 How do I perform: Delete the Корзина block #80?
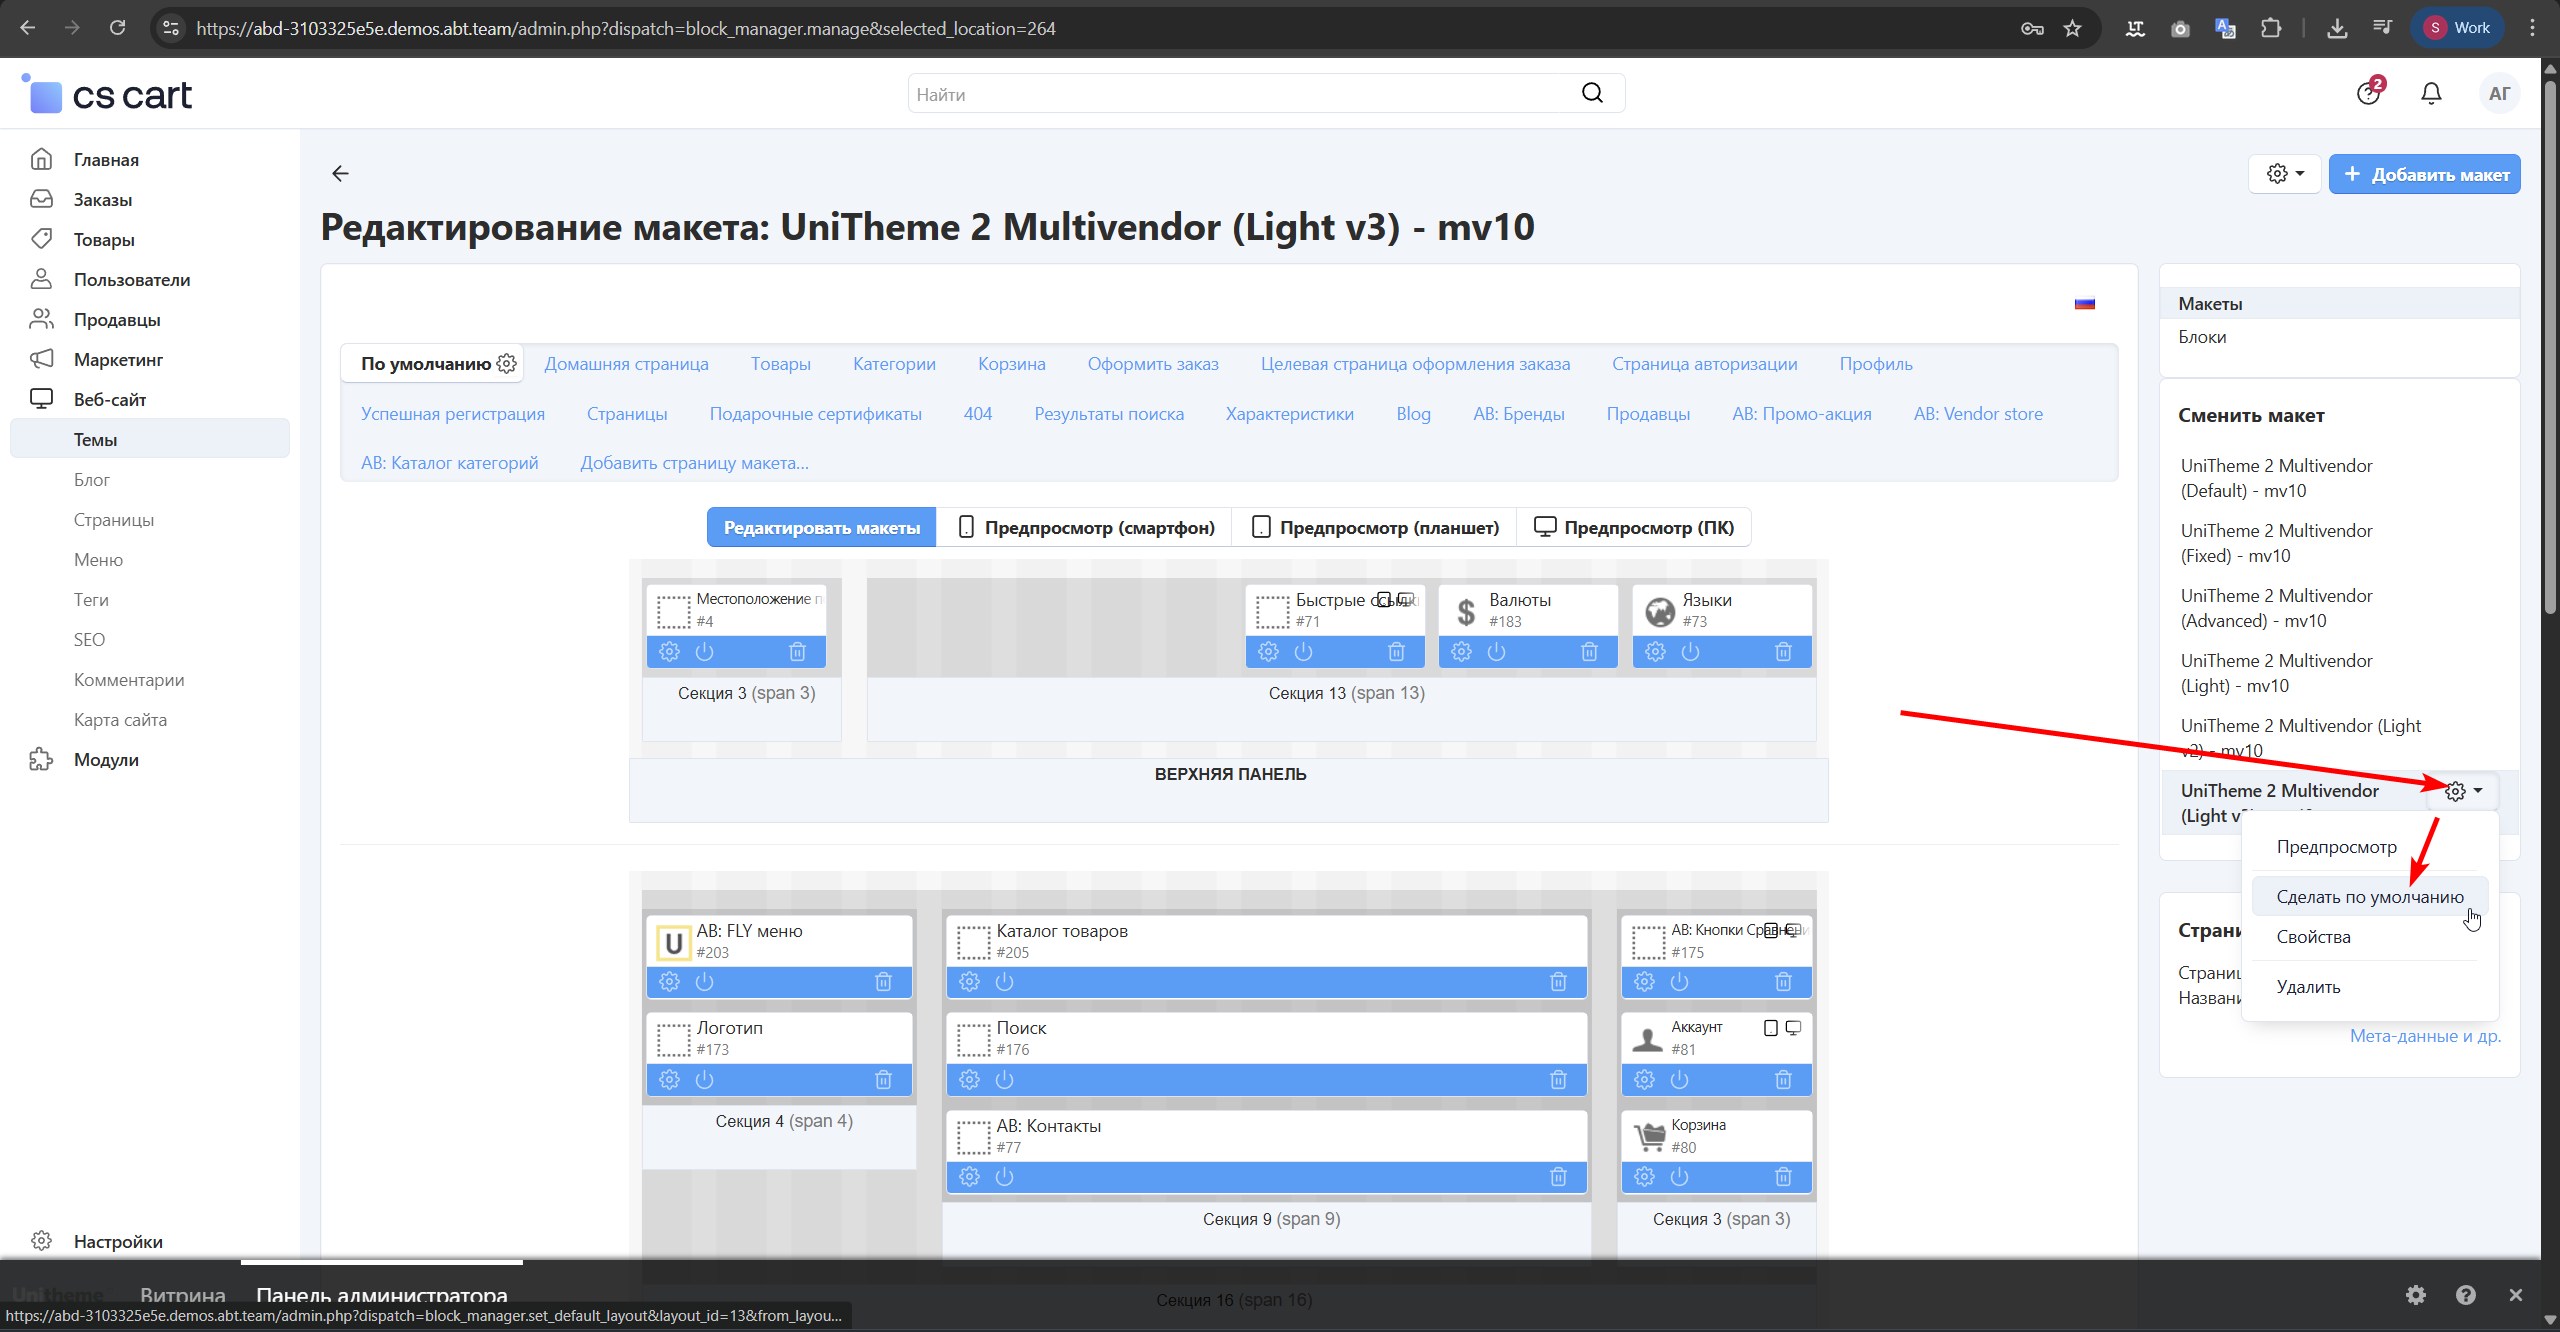[1783, 1177]
